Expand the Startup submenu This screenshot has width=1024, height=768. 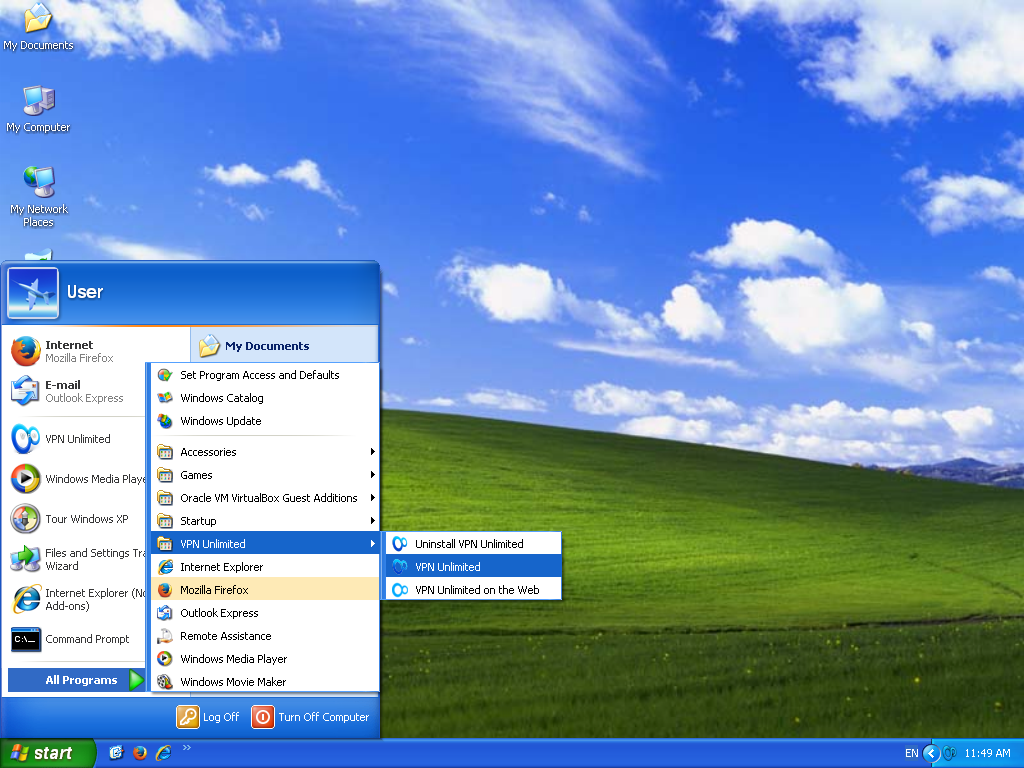265,520
